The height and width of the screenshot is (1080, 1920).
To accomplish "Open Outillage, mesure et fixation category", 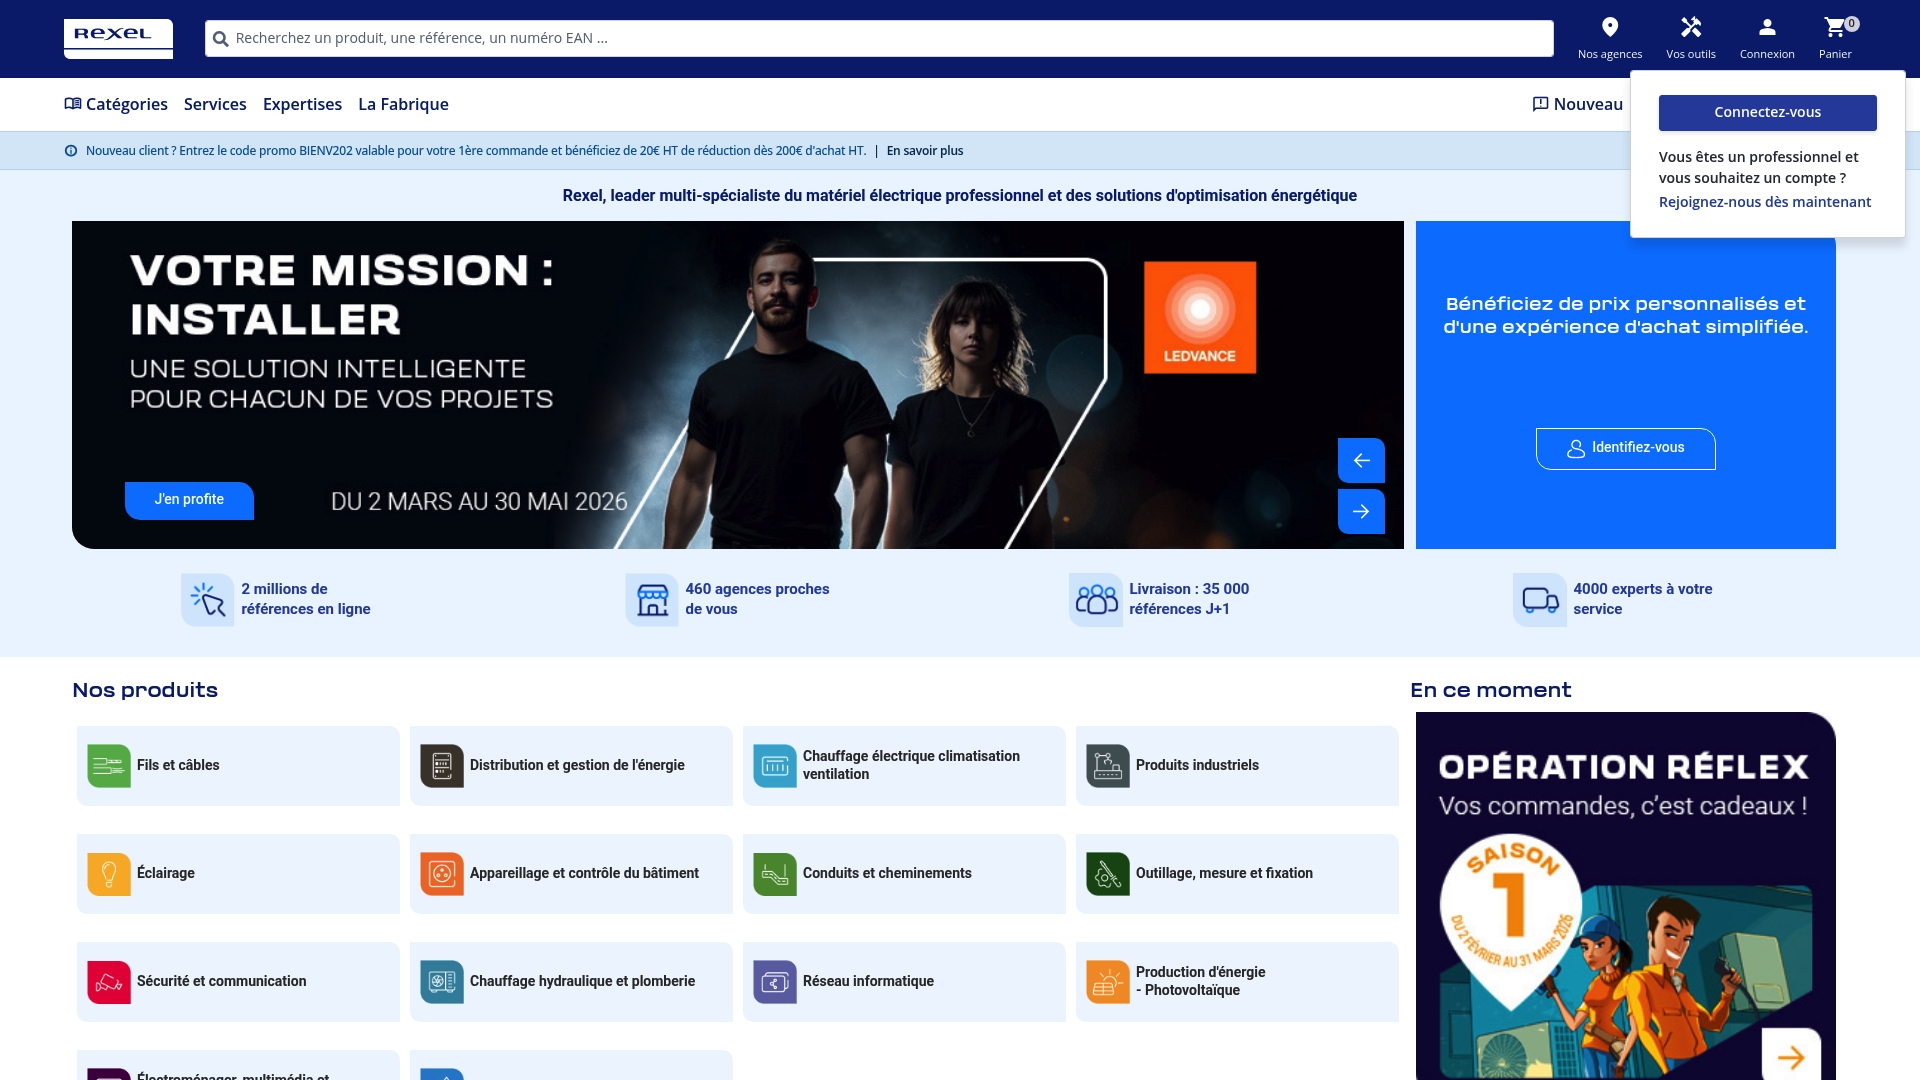I will point(1237,874).
